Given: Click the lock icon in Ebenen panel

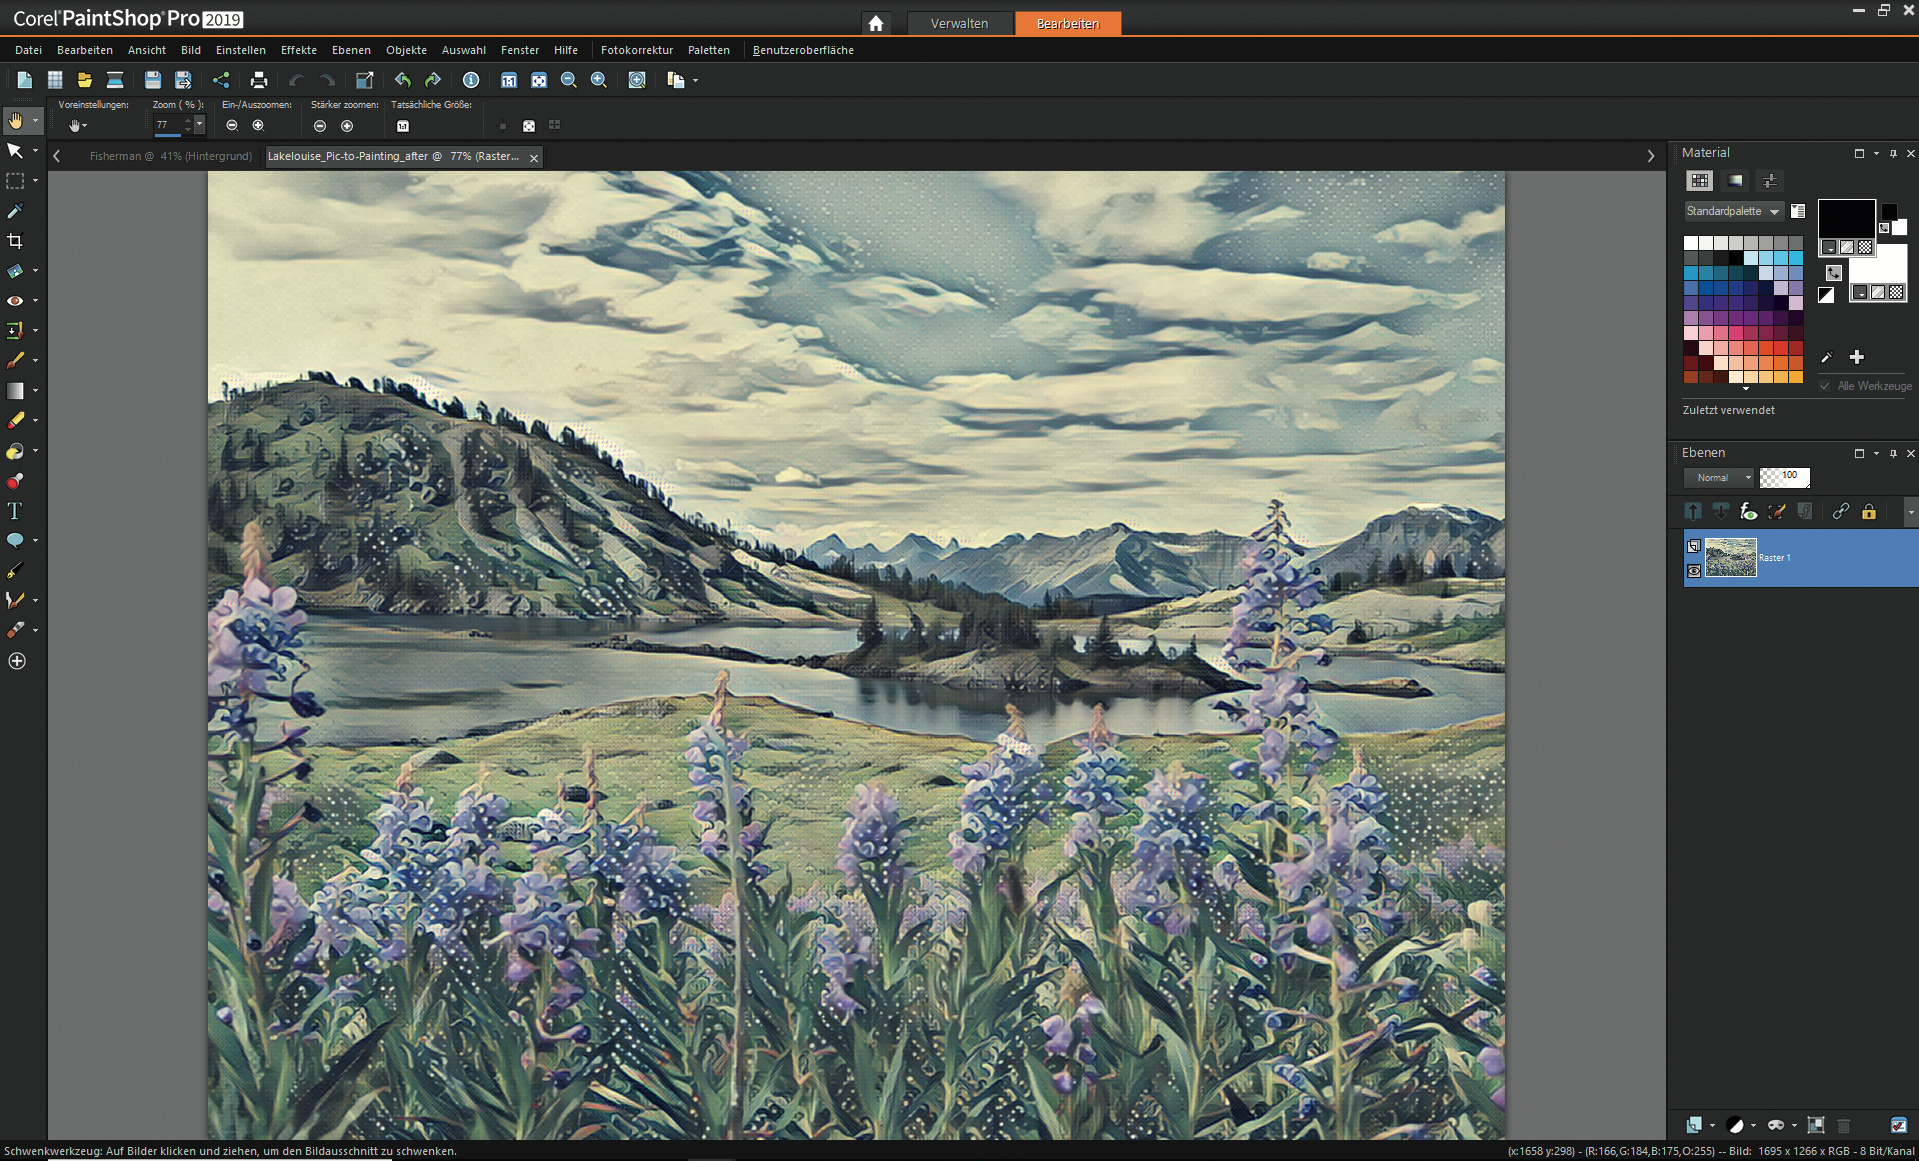Looking at the screenshot, I should 1868,512.
